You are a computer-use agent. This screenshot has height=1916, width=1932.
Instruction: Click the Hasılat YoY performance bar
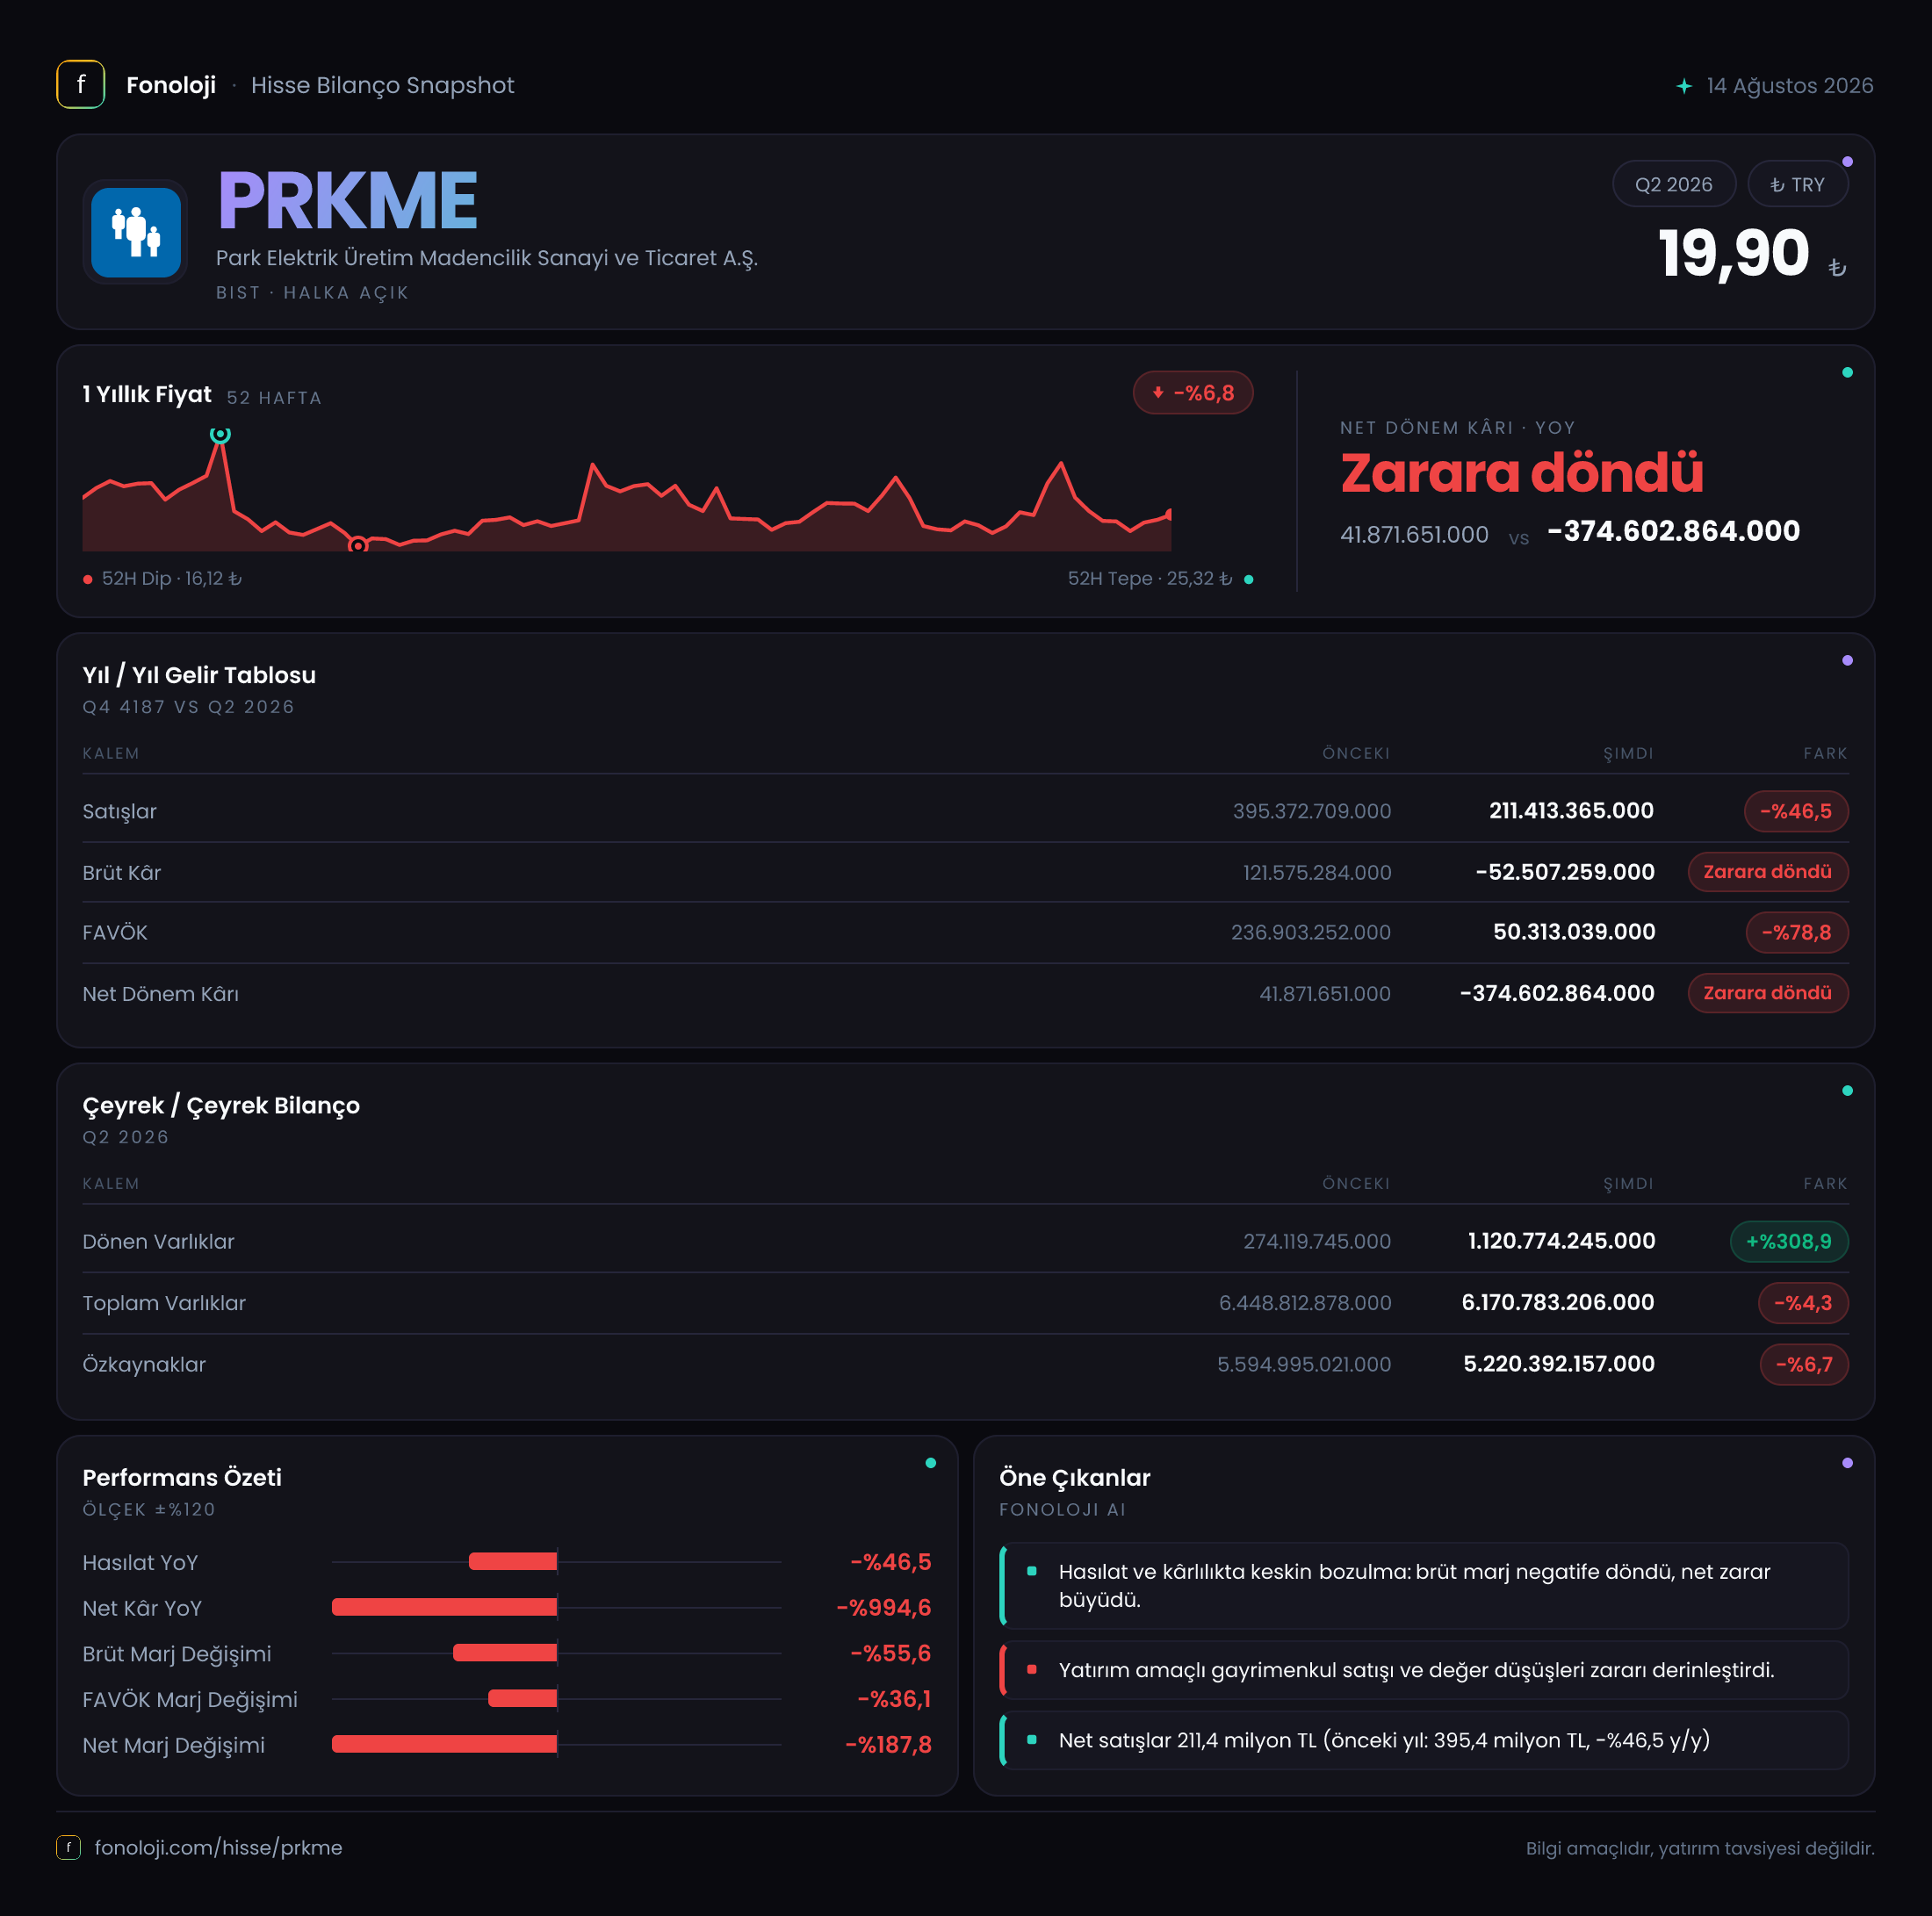pyautogui.click(x=513, y=1561)
